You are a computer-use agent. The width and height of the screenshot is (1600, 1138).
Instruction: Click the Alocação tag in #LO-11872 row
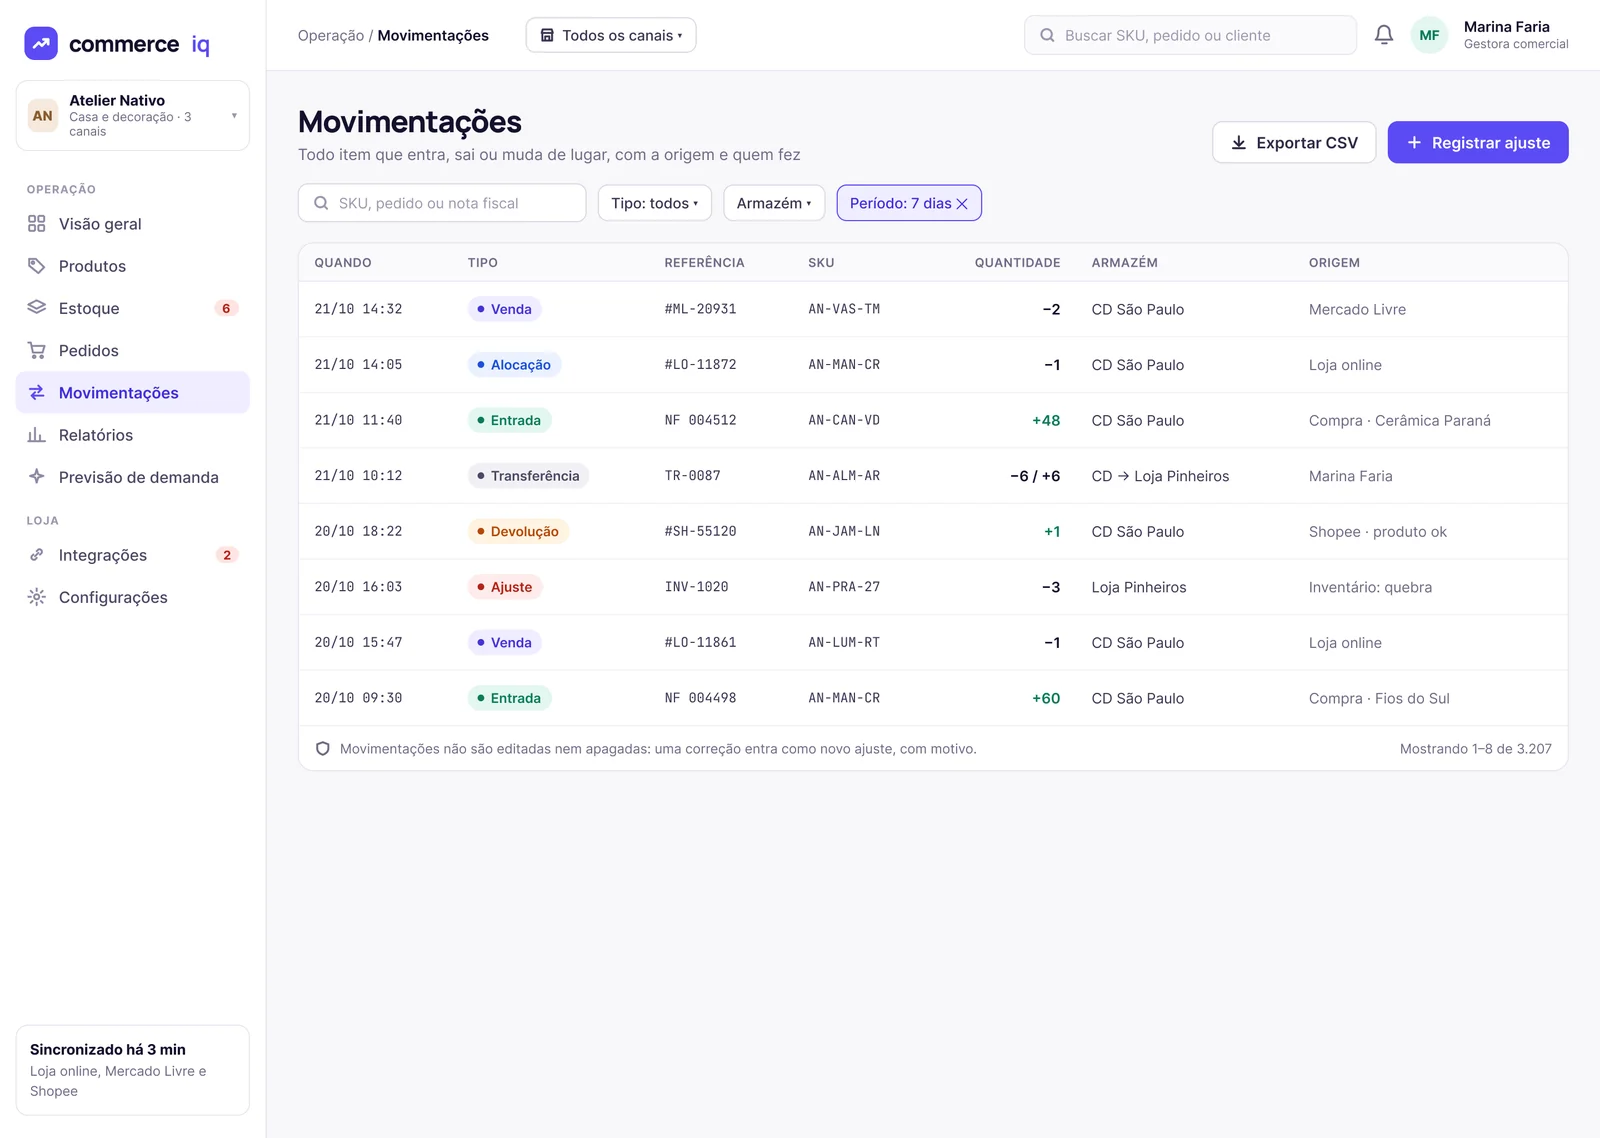(x=514, y=365)
